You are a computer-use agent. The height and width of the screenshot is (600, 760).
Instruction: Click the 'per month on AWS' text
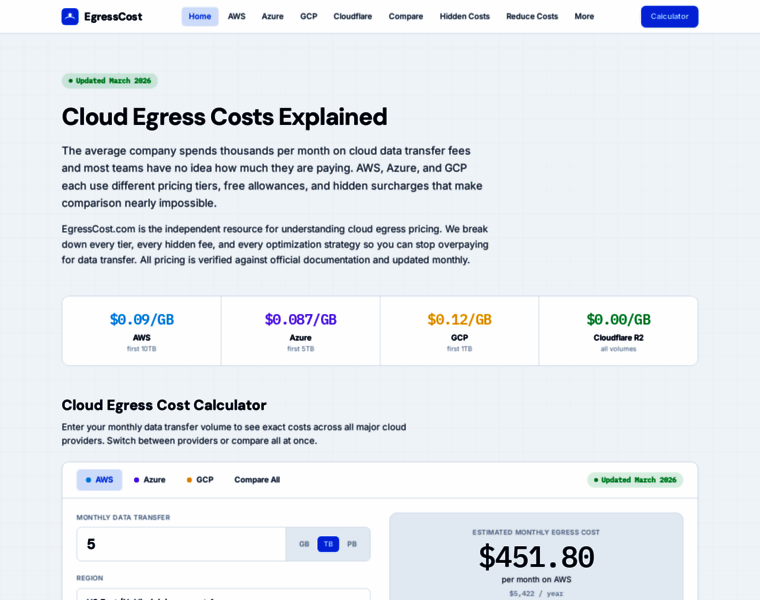536,580
